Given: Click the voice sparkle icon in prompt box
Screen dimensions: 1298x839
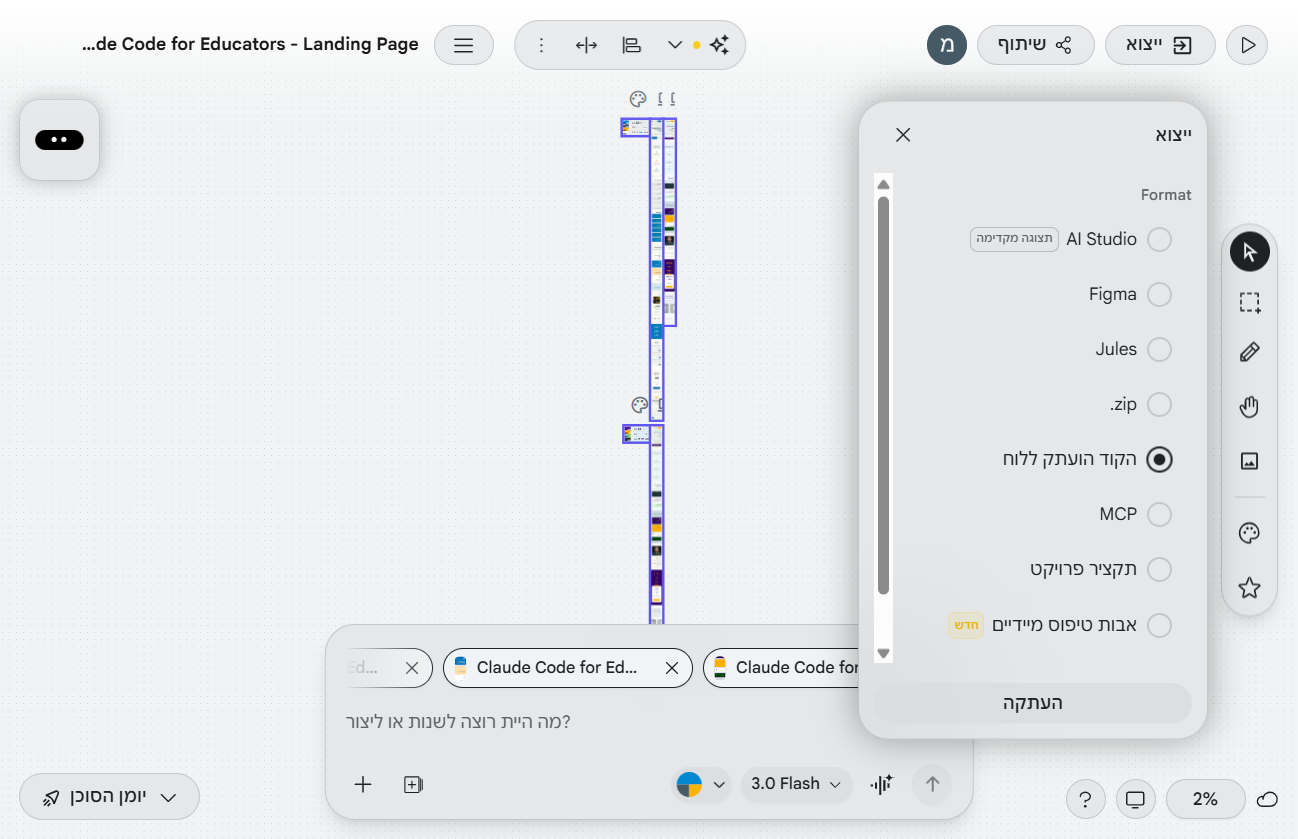Looking at the screenshot, I should tap(881, 784).
